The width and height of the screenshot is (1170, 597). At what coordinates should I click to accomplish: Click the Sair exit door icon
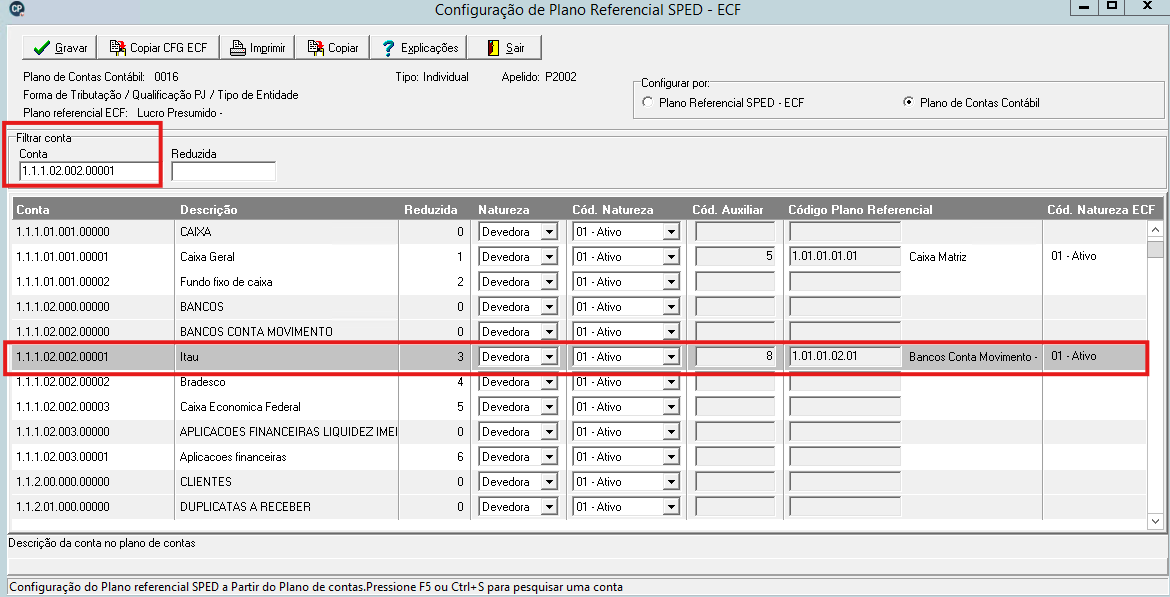pyautogui.click(x=493, y=48)
